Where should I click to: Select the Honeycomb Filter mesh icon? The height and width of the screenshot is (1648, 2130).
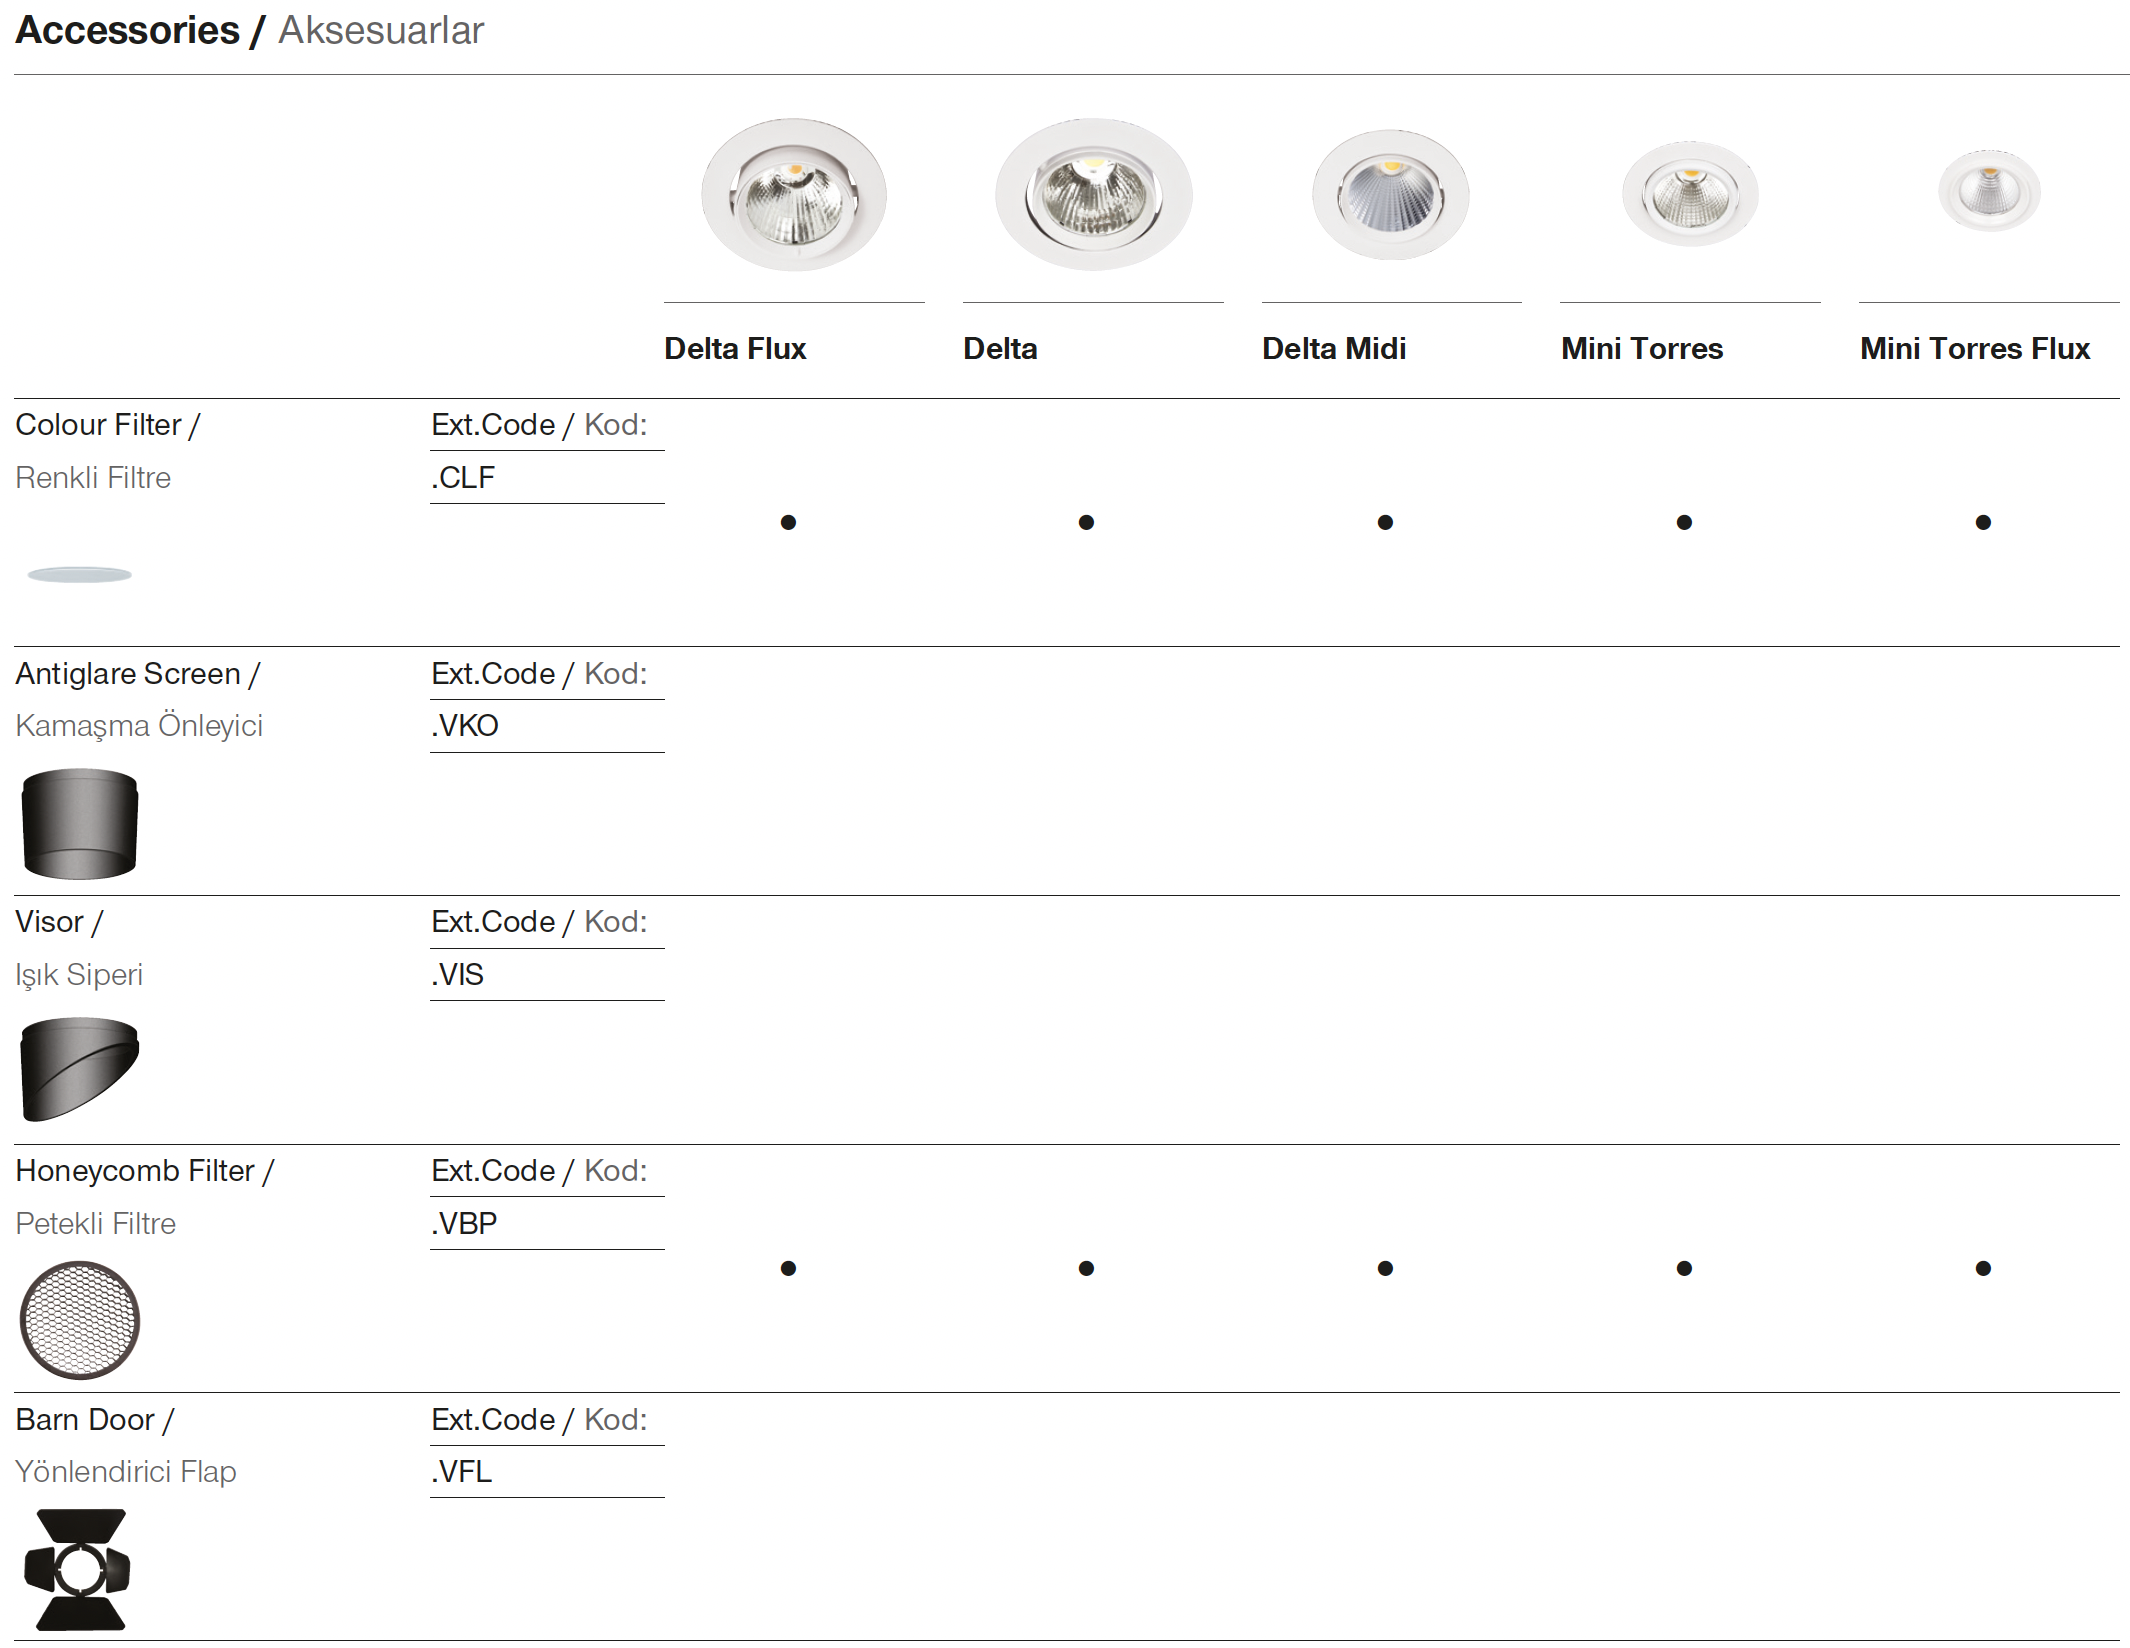(80, 1320)
